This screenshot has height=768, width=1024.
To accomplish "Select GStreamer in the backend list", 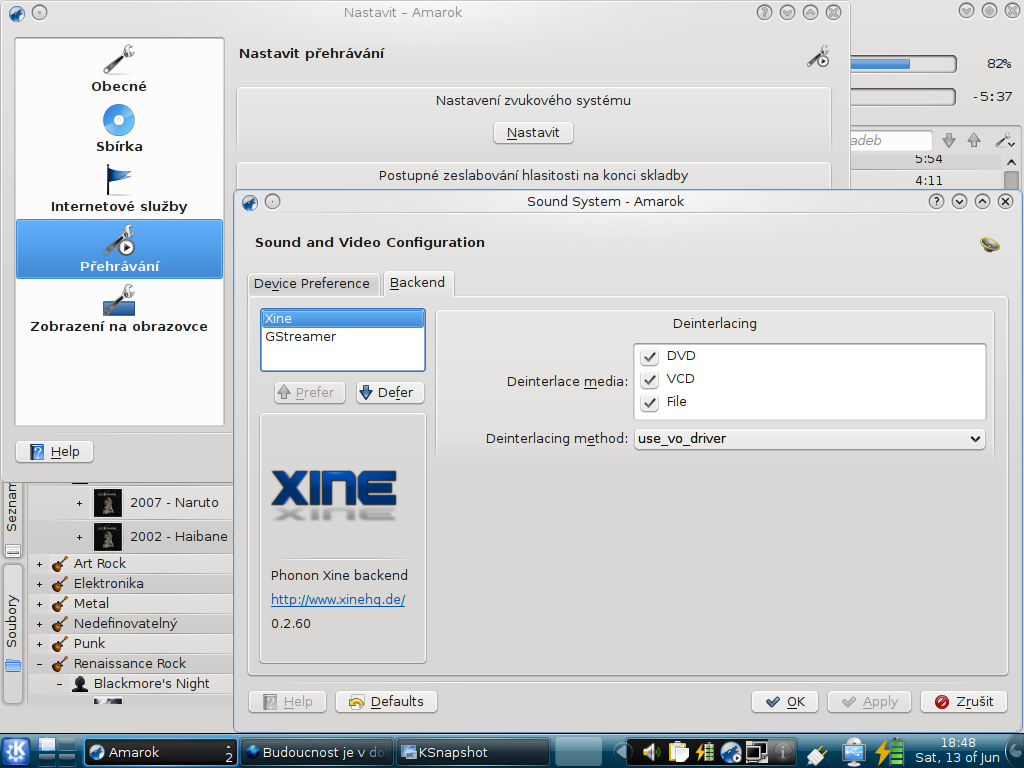I will pos(343,337).
